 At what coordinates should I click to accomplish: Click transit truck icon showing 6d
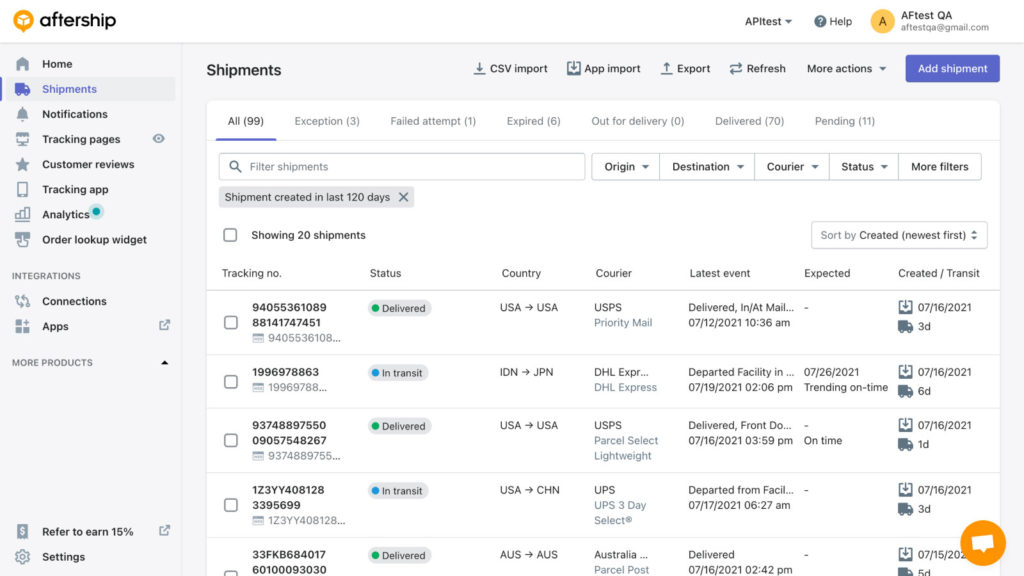click(x=905, y=391)
